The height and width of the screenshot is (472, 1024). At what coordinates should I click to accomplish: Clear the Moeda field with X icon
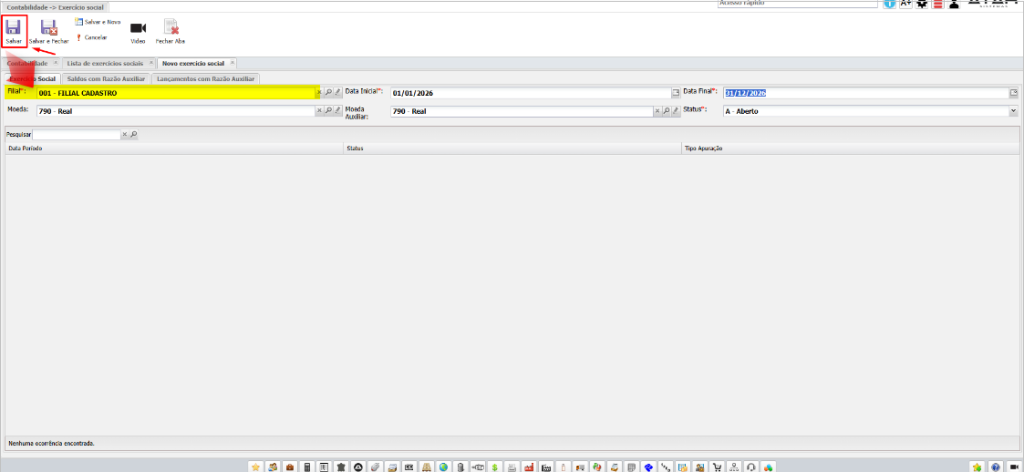319,111
